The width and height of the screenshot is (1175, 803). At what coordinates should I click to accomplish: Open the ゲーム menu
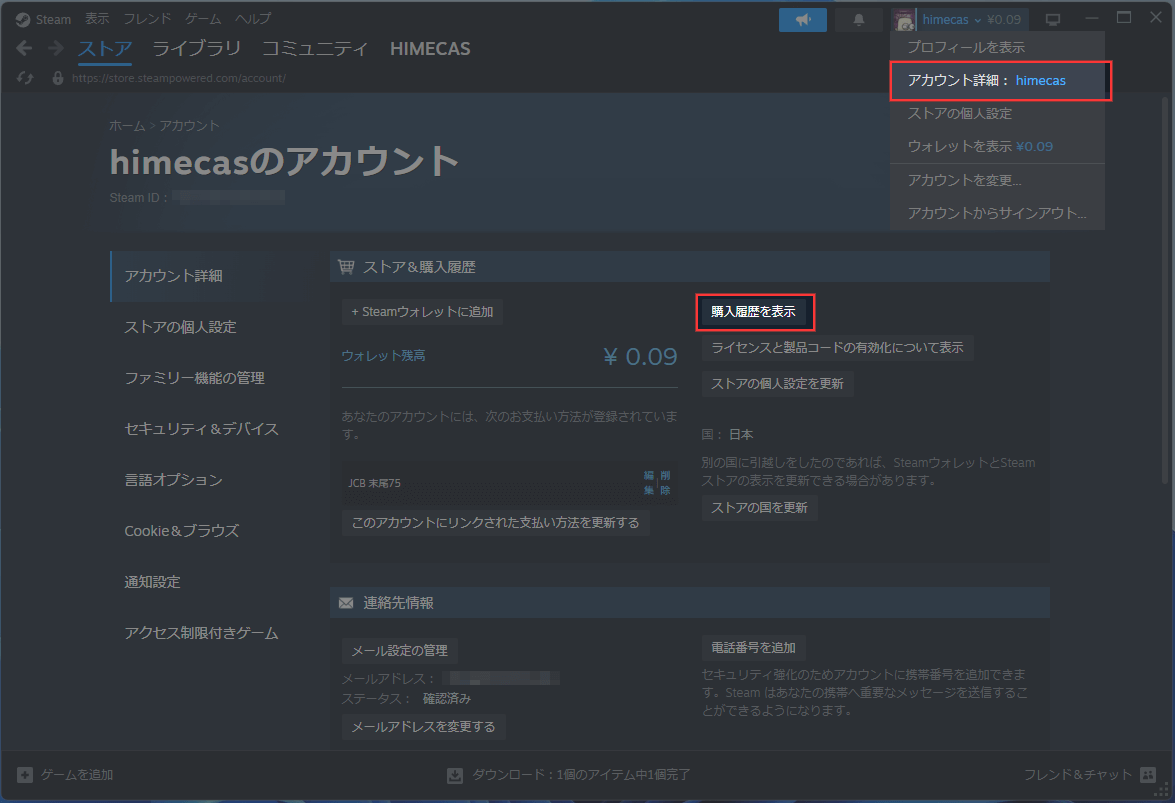(x=203, y=19)
